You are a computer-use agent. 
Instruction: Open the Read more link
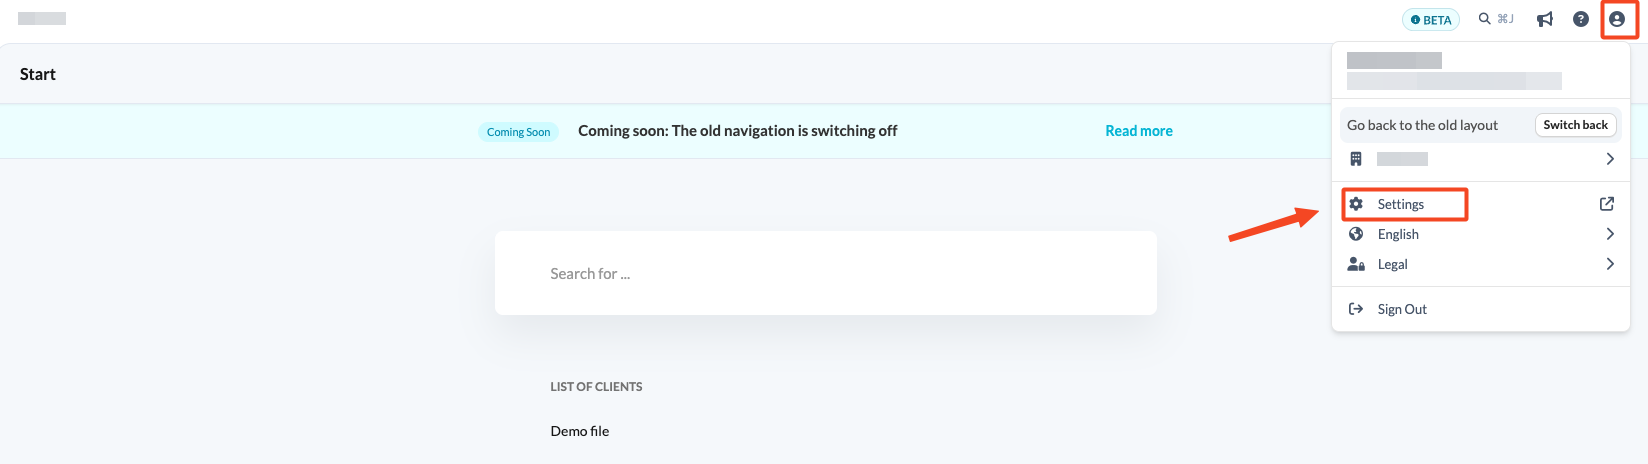pyautogui.click(x=1139, y=131)
